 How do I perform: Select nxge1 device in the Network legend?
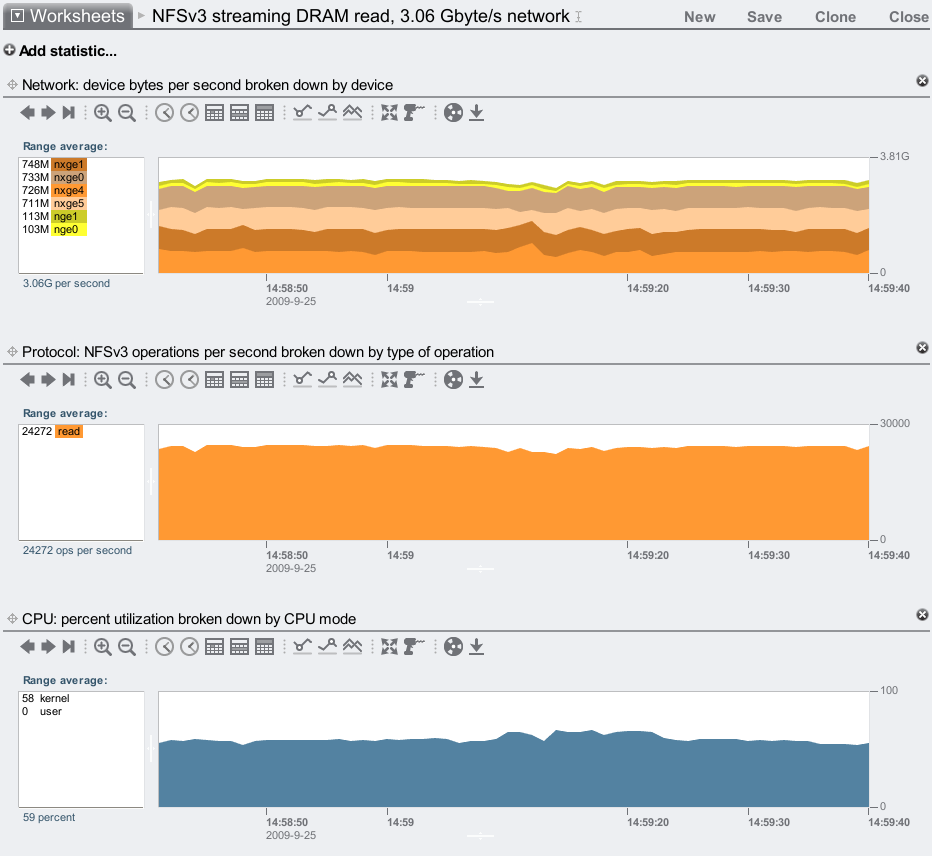[x=69, y=164]
